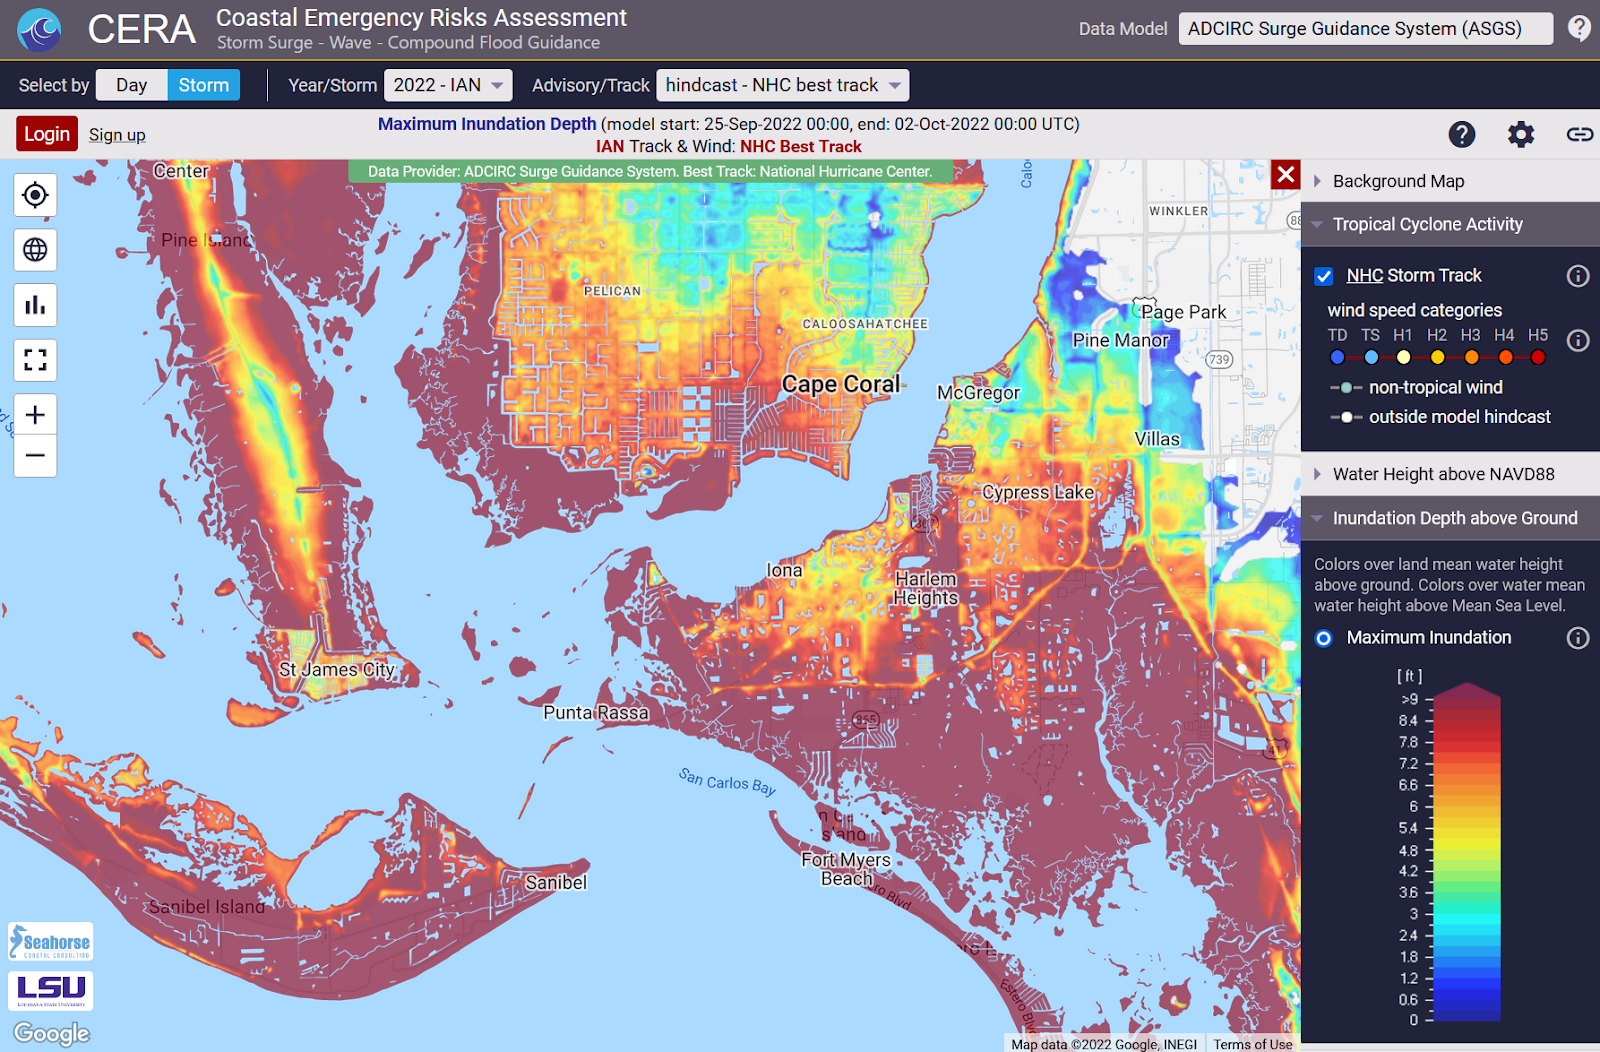
Task: Switch selection mode to Storm
Action: tap(204, 85)
